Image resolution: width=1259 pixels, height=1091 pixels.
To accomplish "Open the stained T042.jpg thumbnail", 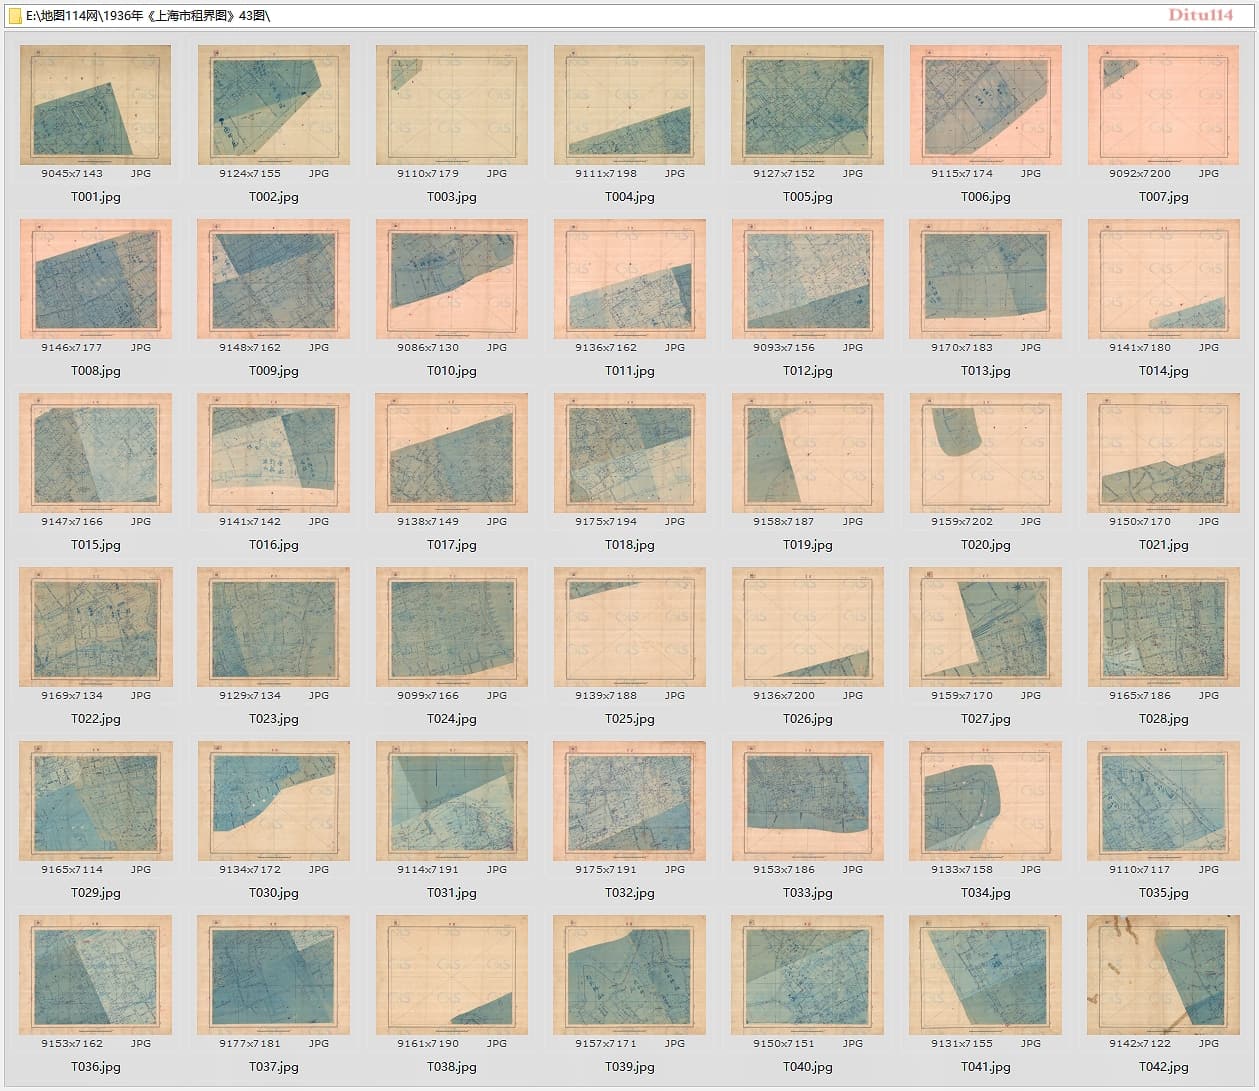I will [1164, 975].
